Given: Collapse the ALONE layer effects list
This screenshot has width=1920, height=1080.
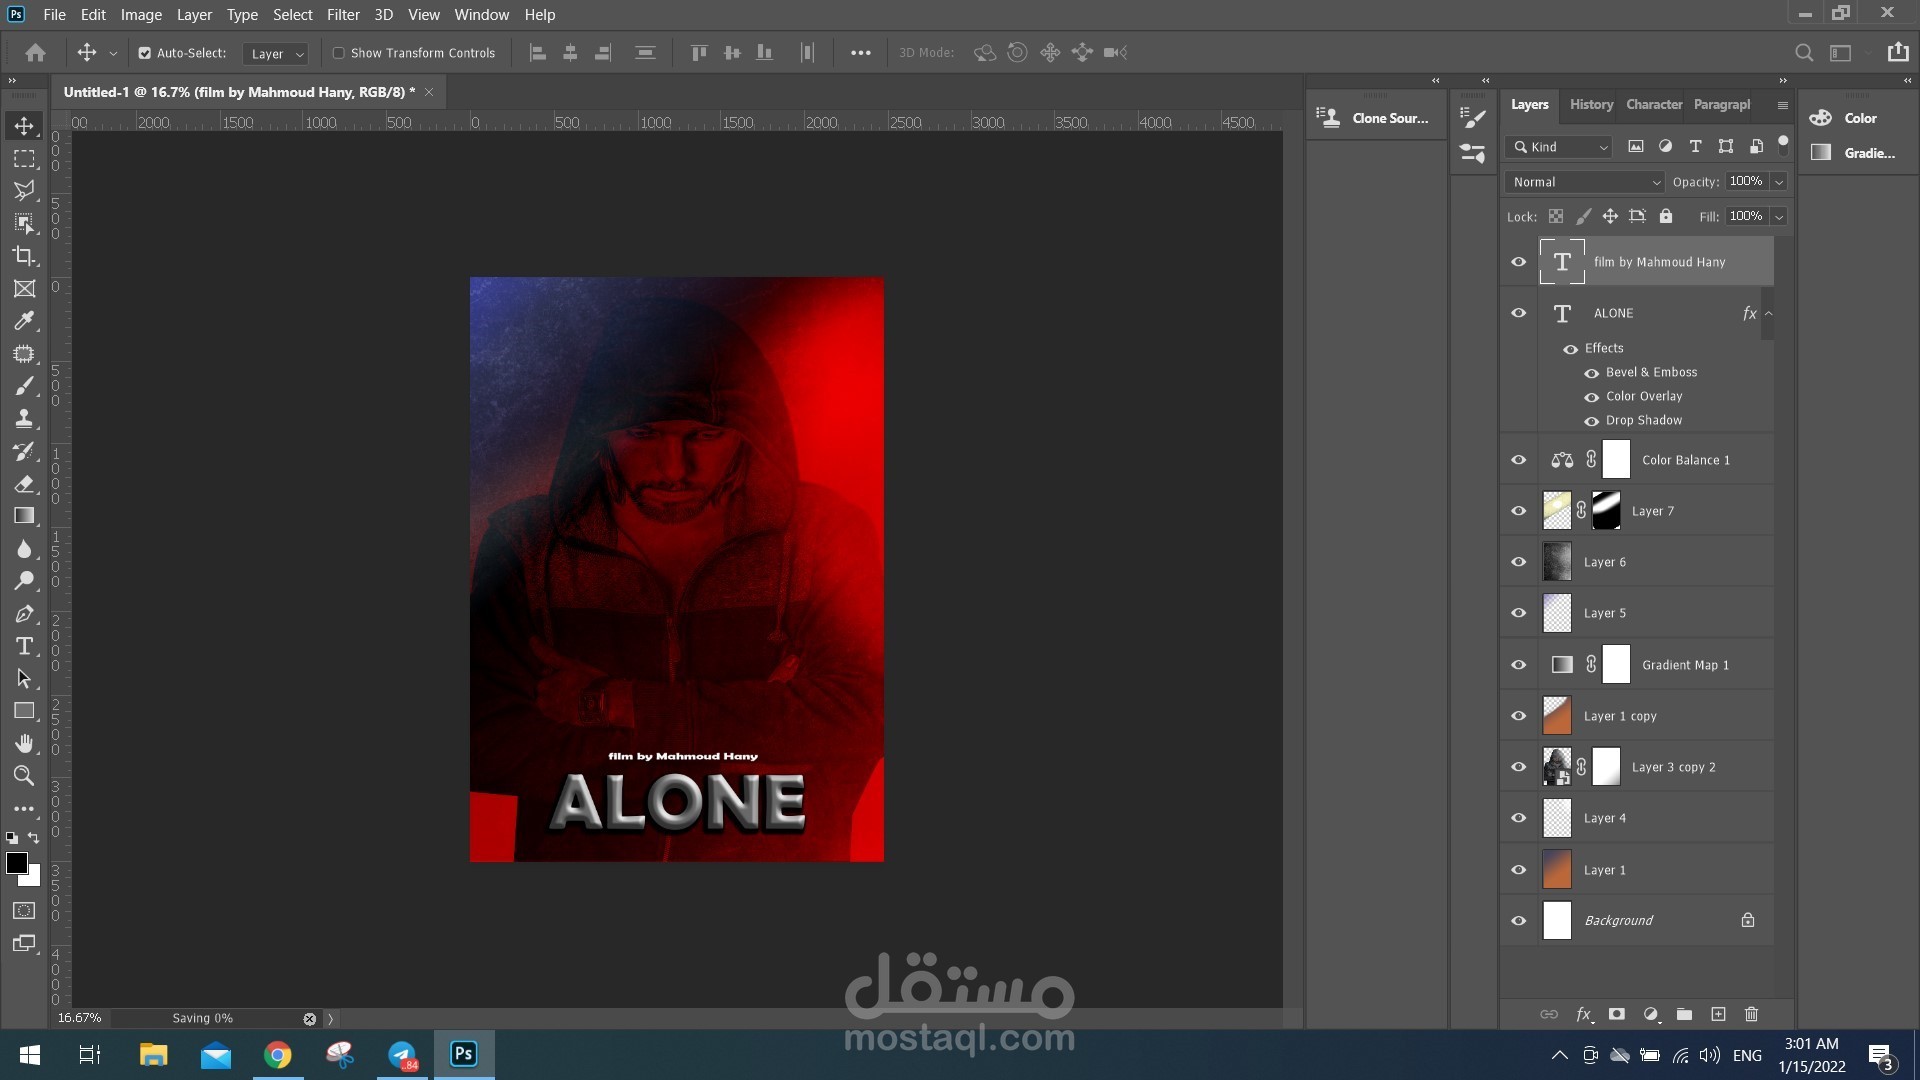Looking at the screenshot, I should [1768, 313].
